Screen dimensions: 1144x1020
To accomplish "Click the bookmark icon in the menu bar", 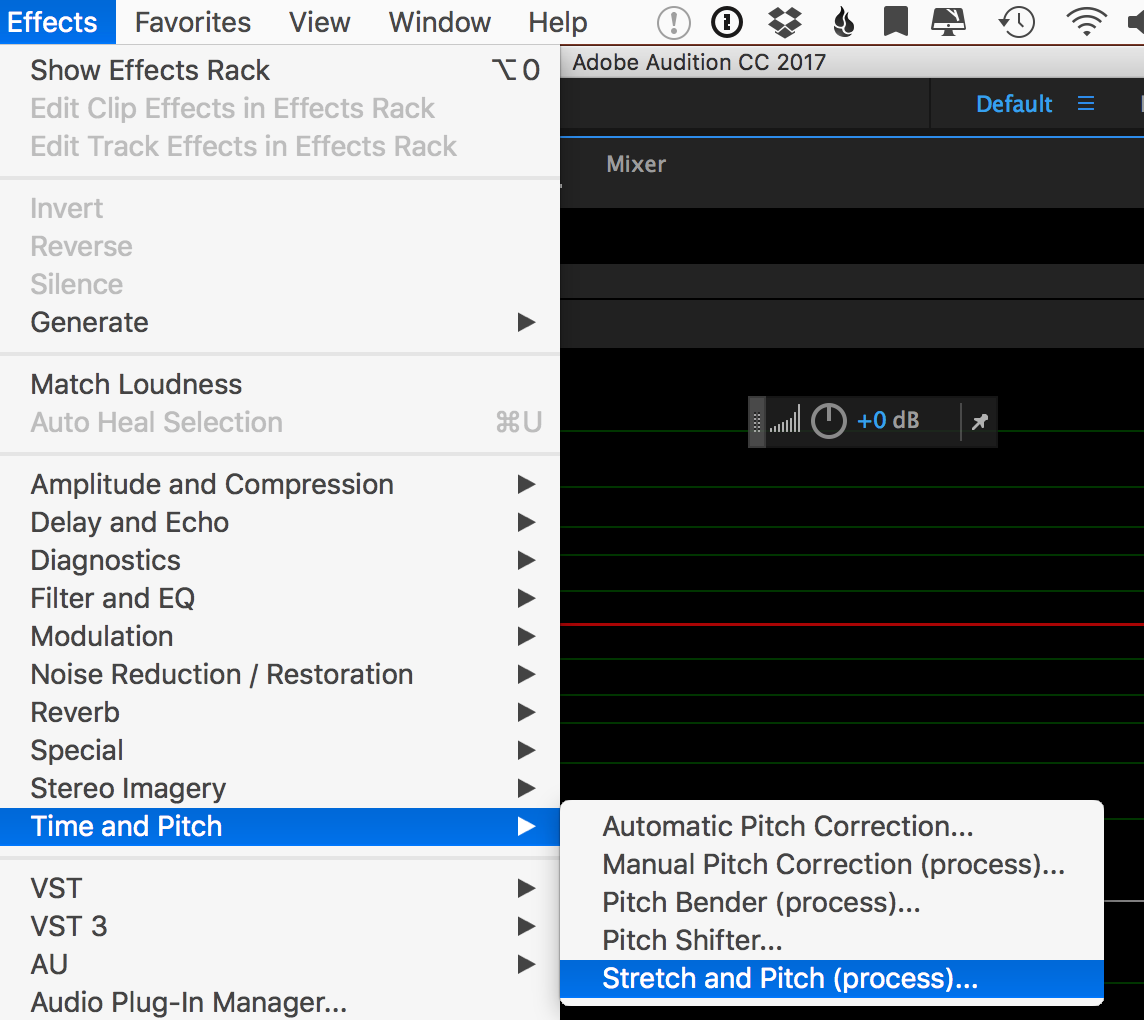I will (895, 22).
